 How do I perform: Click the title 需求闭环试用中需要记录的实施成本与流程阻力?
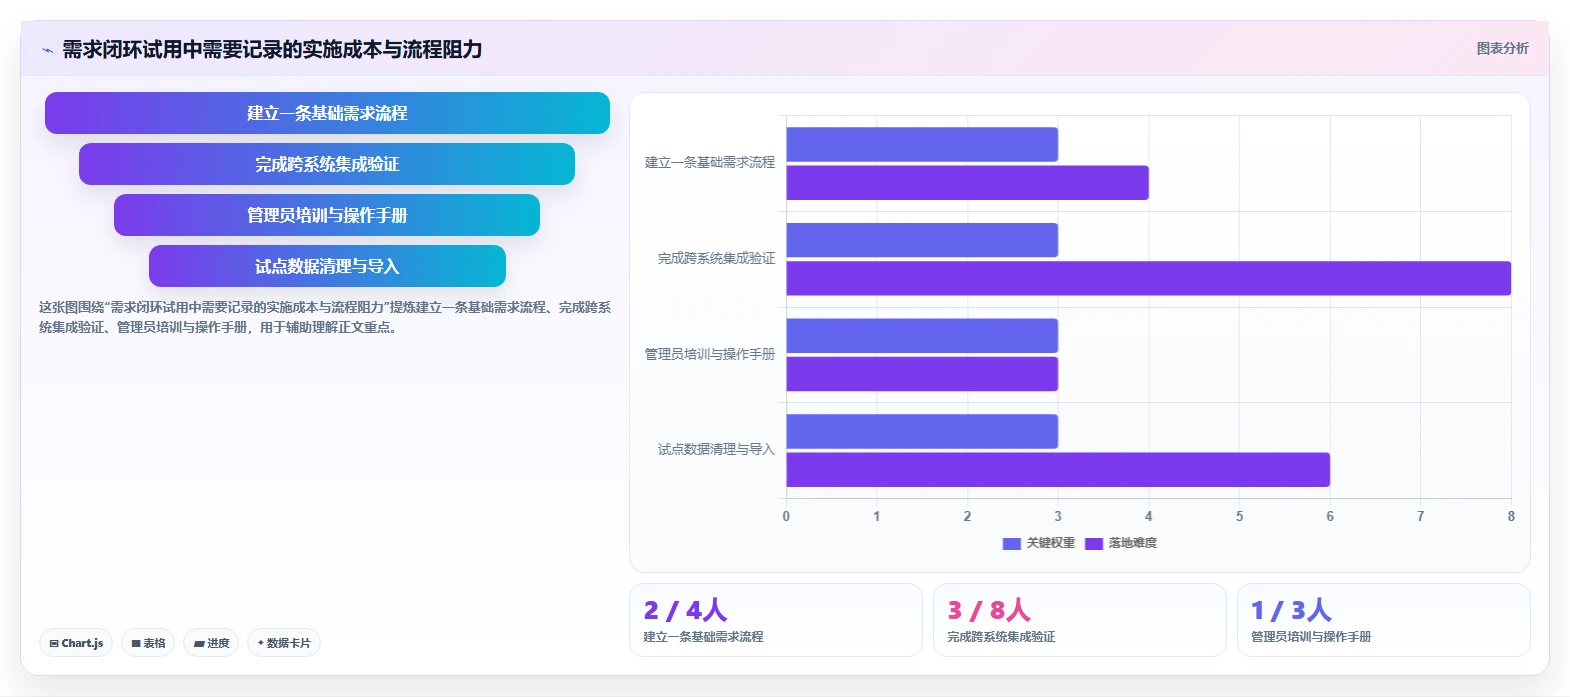click(272, 50)
